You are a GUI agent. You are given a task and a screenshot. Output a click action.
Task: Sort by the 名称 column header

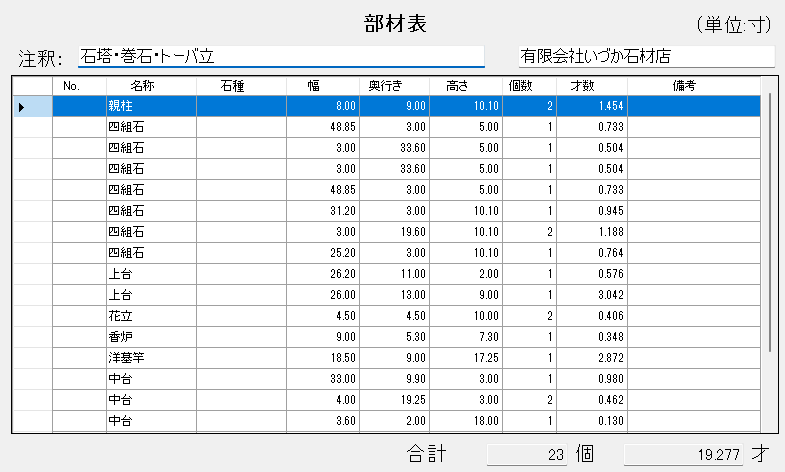point(151,86)
